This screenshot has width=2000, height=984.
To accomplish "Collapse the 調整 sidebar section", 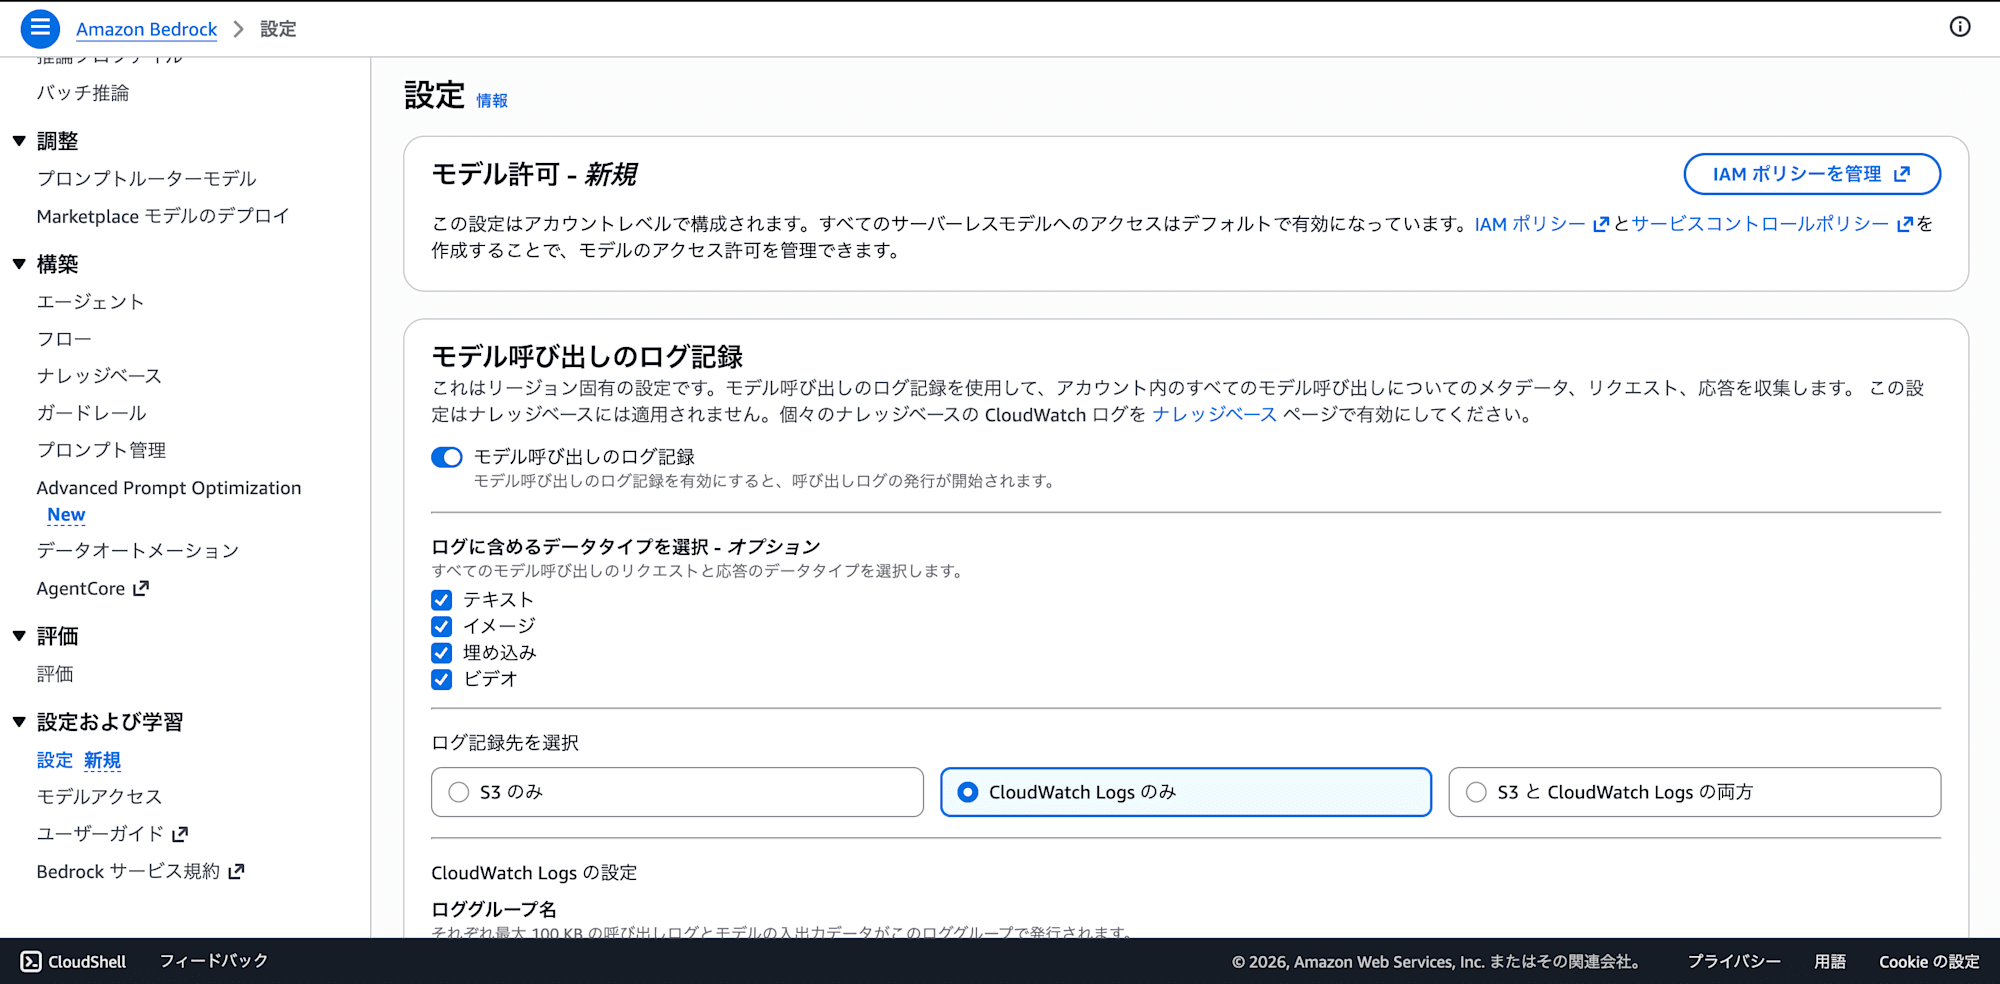I will point(19,141).
